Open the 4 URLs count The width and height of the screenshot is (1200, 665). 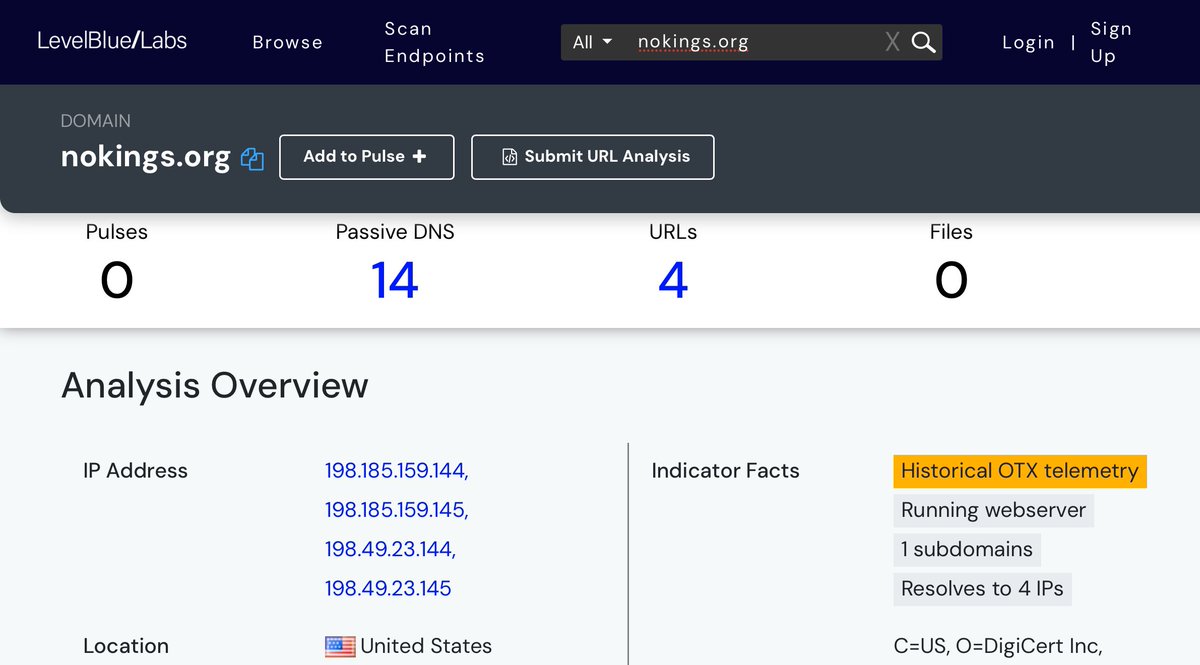[672, 280]
